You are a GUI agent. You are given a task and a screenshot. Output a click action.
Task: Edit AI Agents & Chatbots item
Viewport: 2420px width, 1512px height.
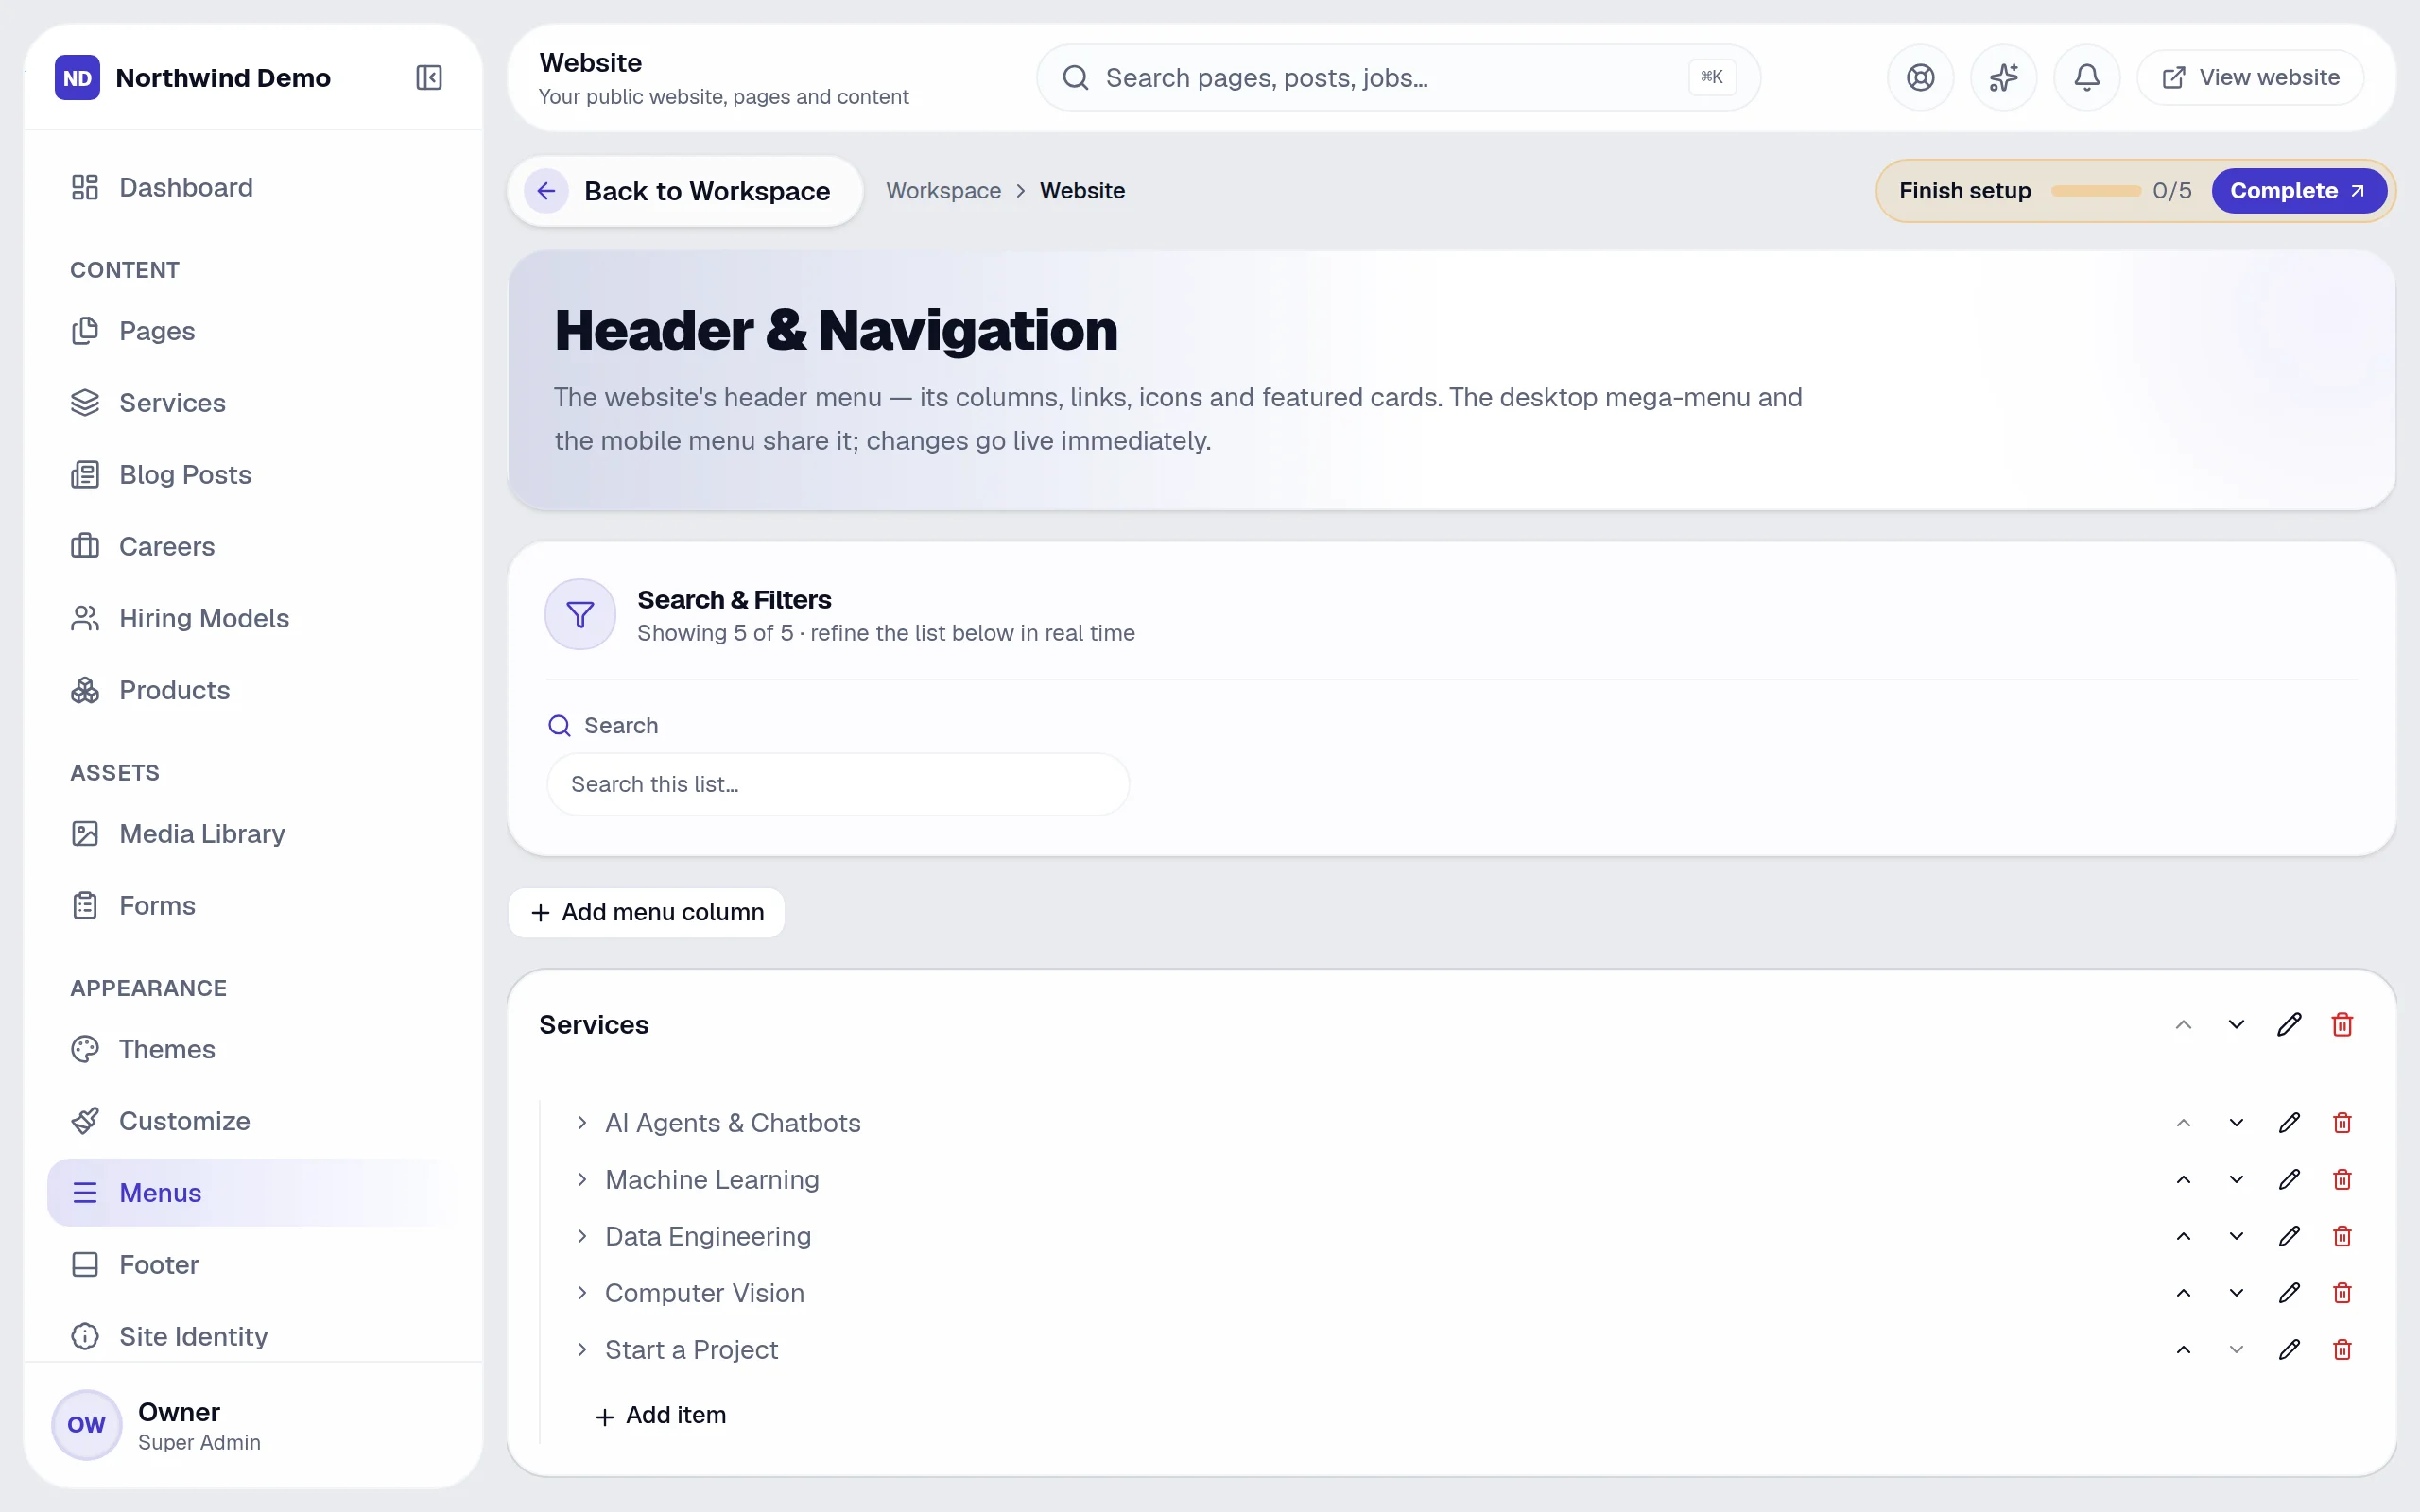click(2289, 1123)
